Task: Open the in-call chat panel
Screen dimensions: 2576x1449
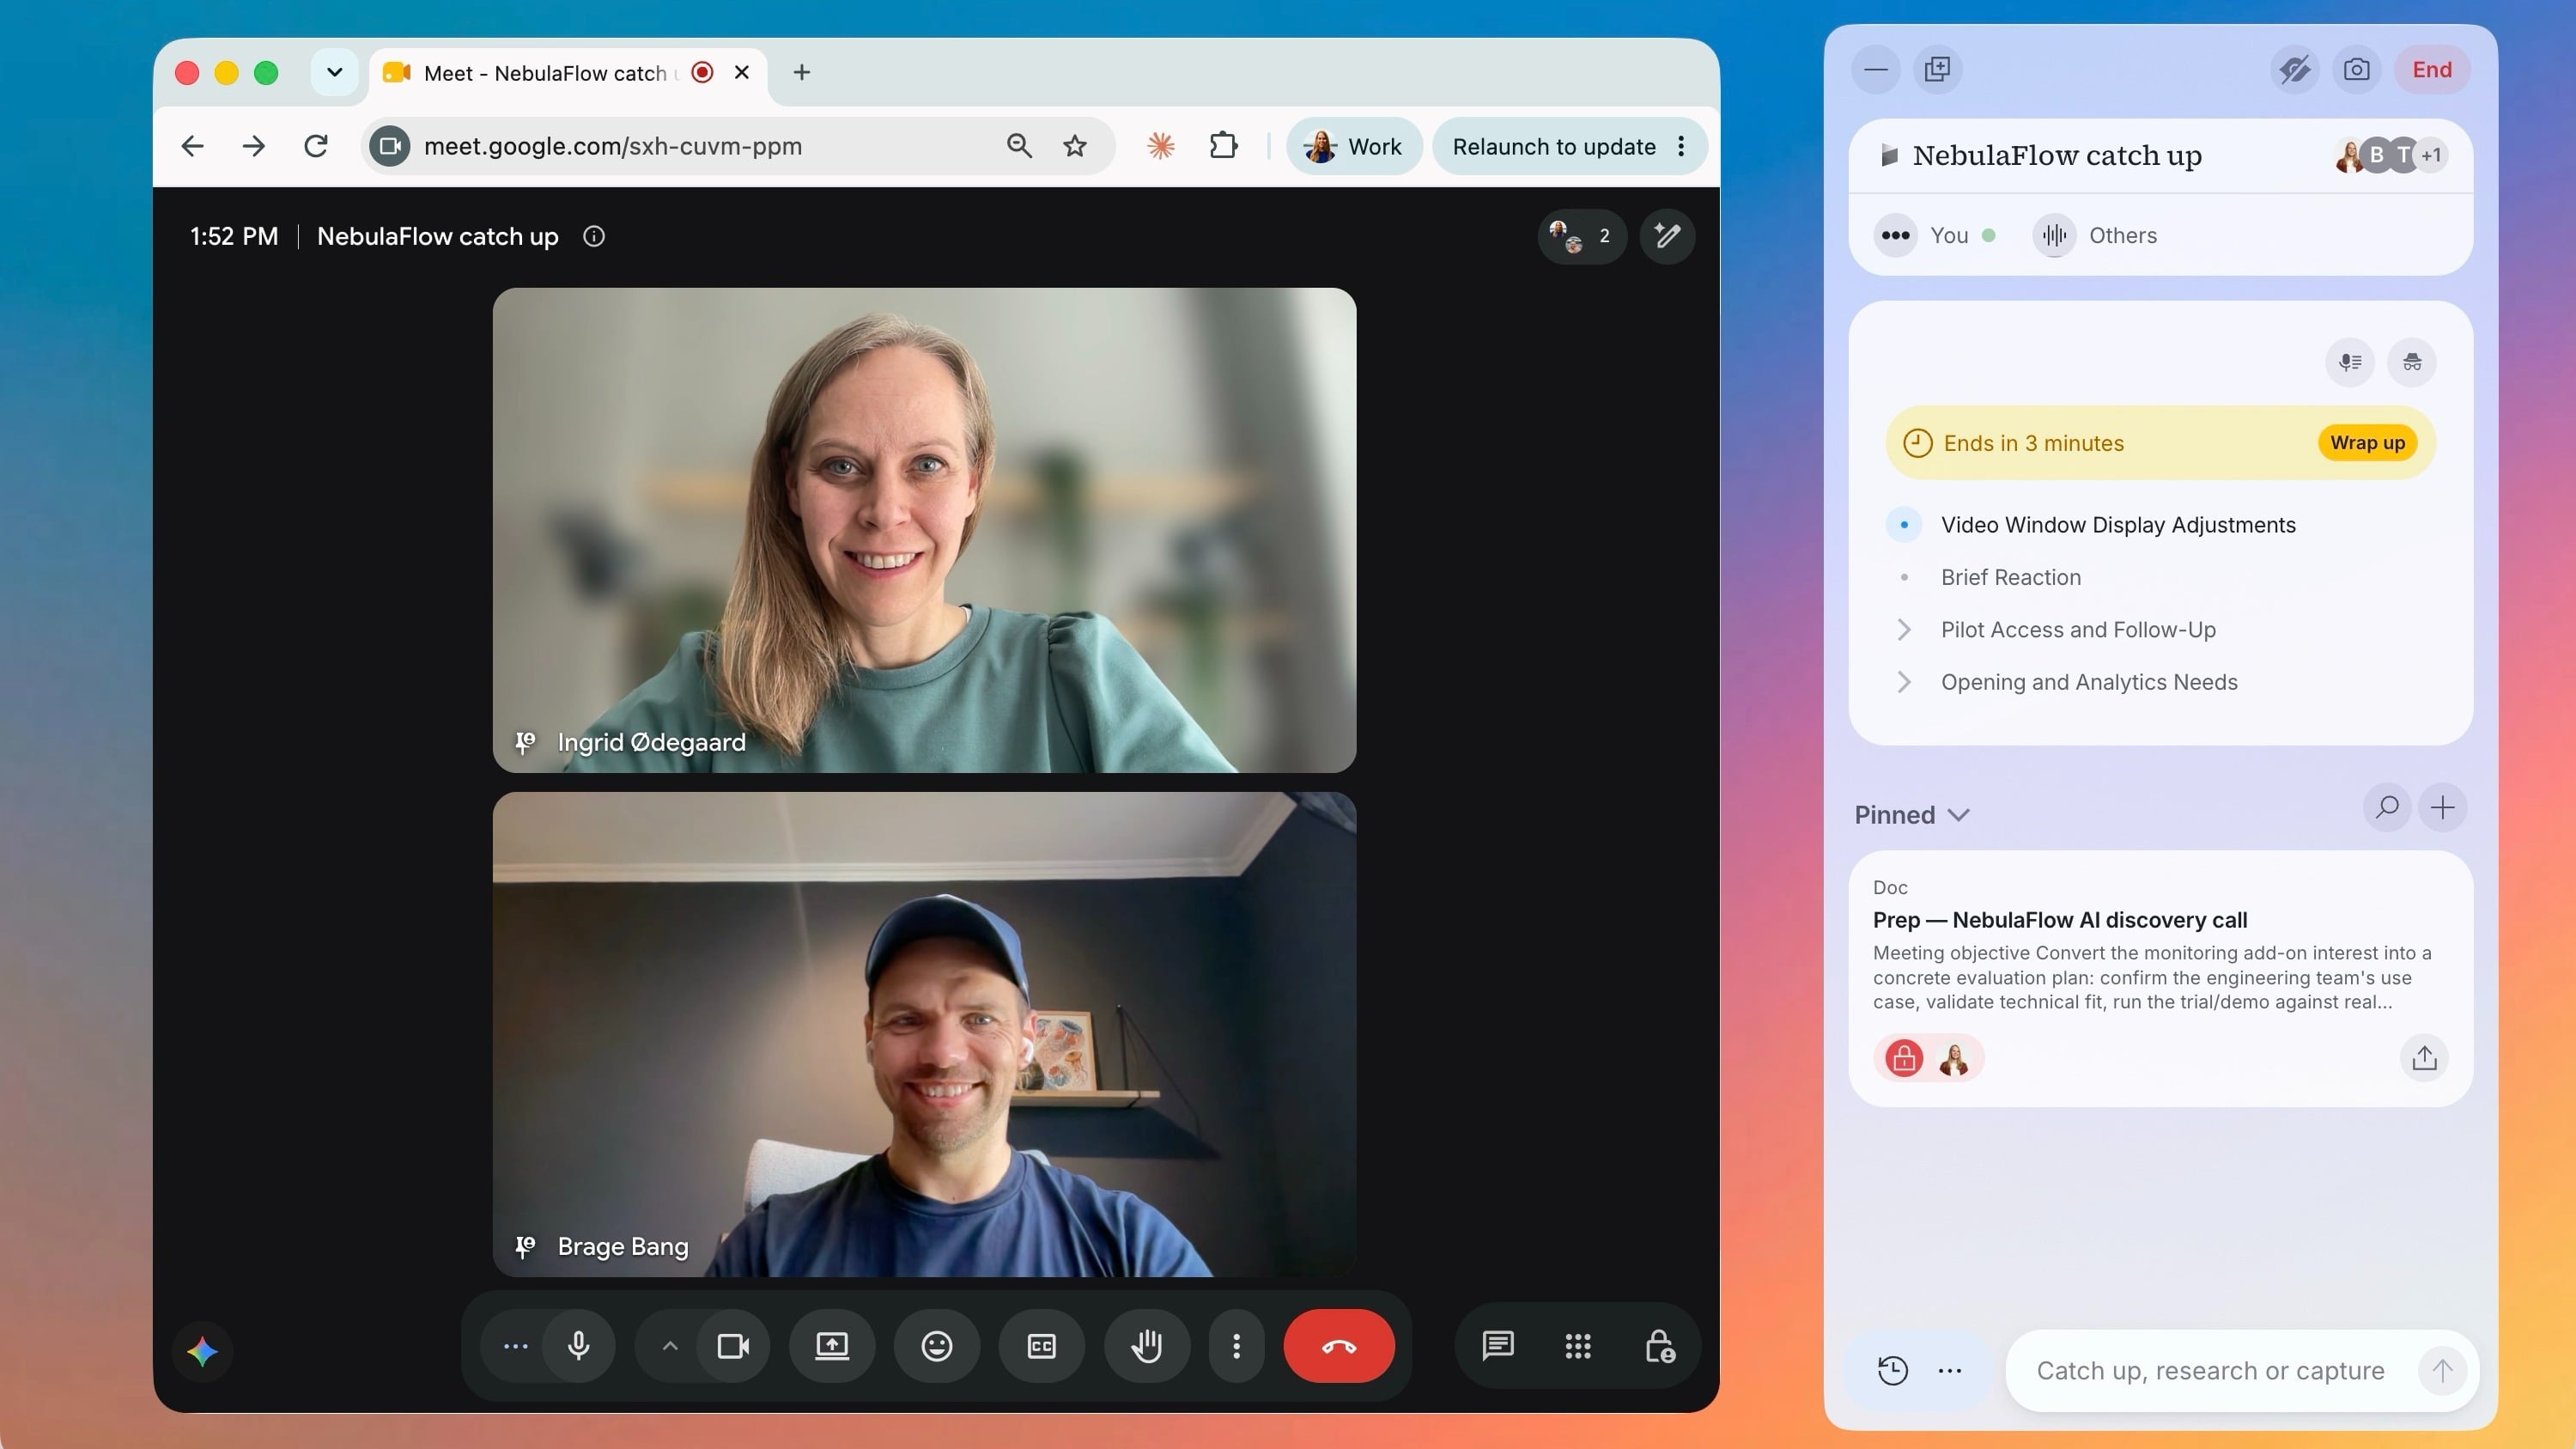Action: (1497, 1346)
